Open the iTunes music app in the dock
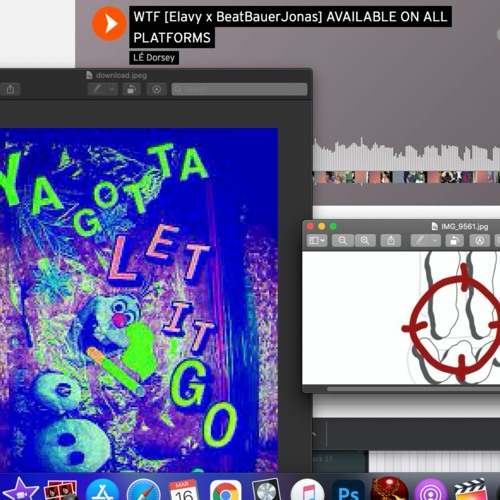The height and width of the screenshot is (500, 500). pos(307,490)
